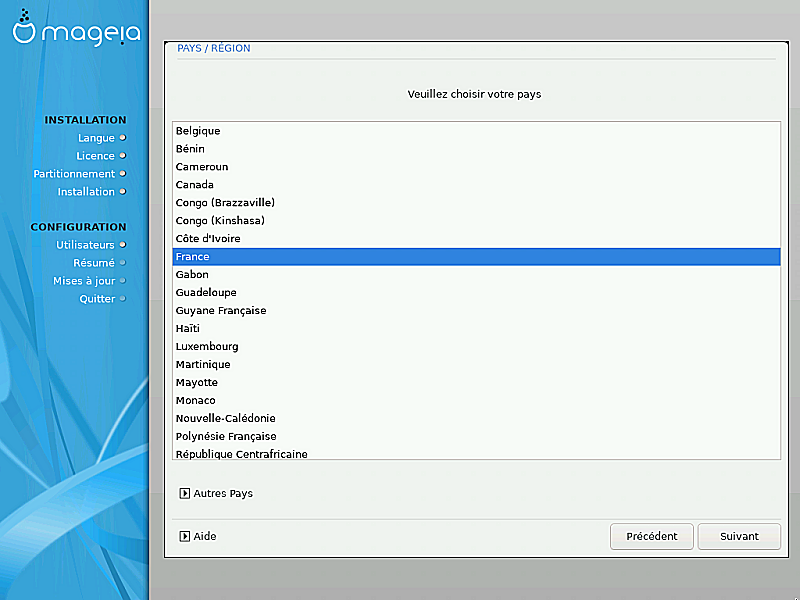Select Congo (Kinshasa) in the list
Screen dimensions: 800x600
[220, 221]
